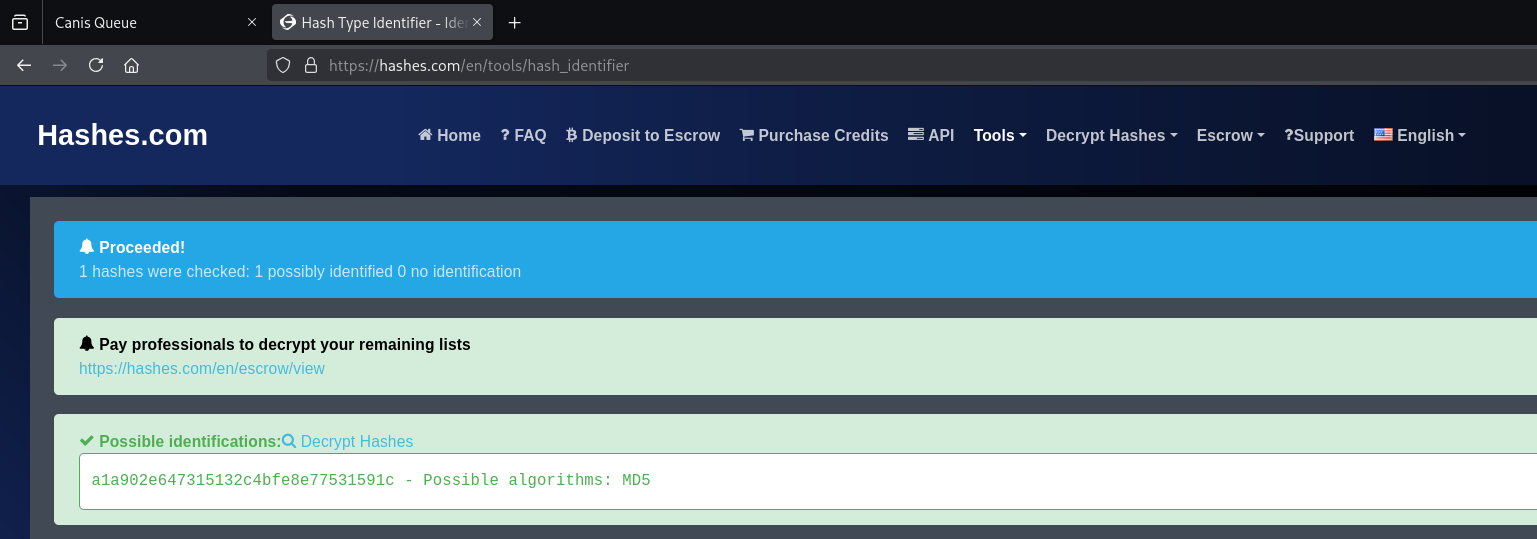Image resolution: width=1537 pixels, height=539 pixels.
Task: Click the browser home icon
Action: (x=131, y=65)
